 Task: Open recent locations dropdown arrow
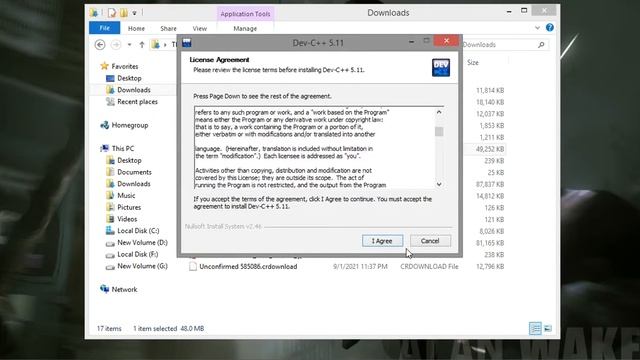(x=129, y=44)
